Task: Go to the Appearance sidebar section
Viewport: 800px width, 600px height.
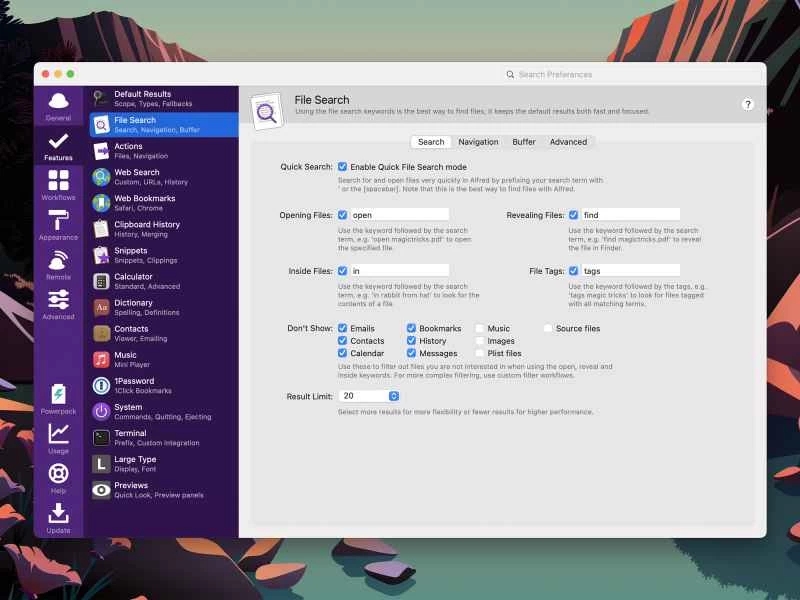Action: tap(57, 224)
